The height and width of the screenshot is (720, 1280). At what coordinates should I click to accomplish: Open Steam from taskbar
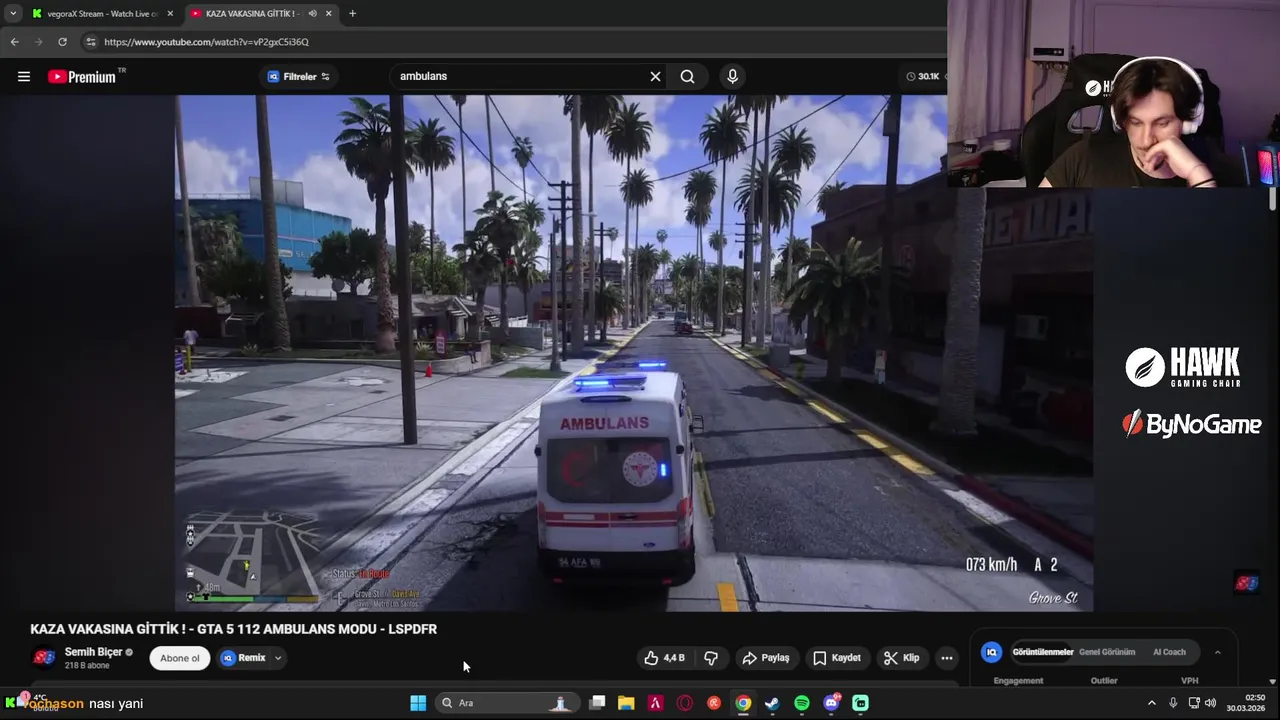[x=772, y=703]
